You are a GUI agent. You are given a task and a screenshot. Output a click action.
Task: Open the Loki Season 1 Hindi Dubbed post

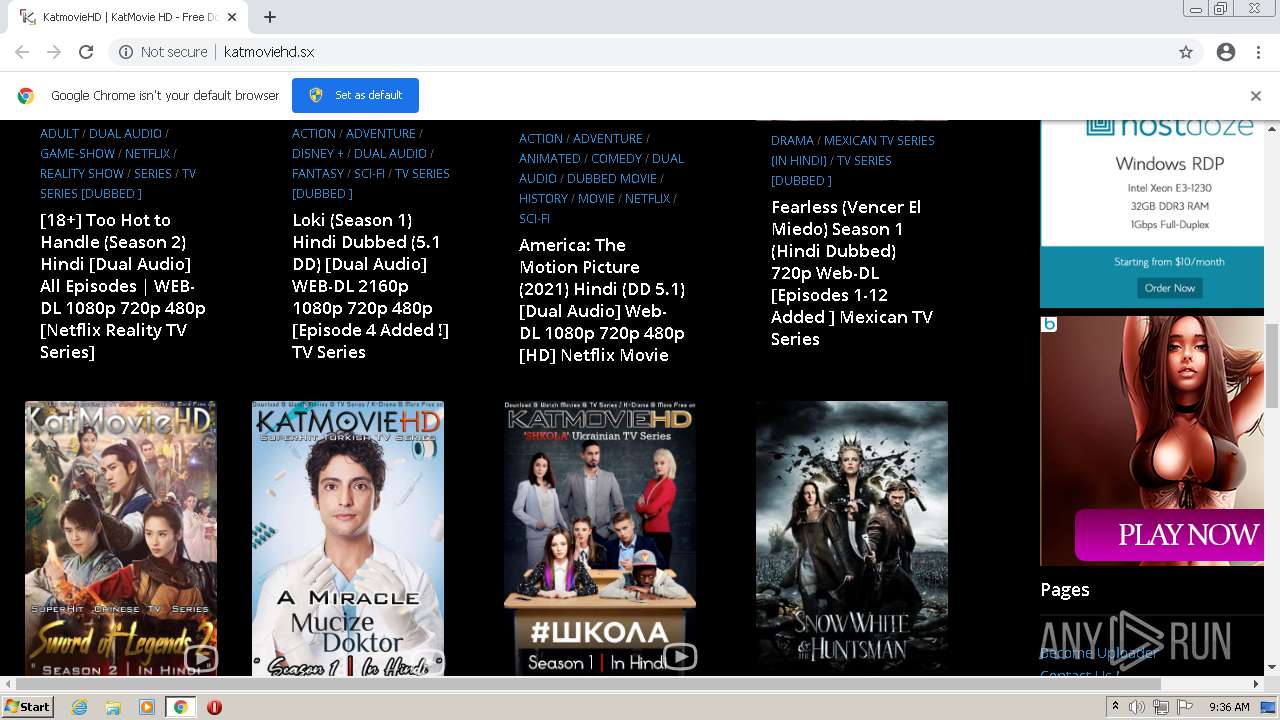click(x=370, y=286)
